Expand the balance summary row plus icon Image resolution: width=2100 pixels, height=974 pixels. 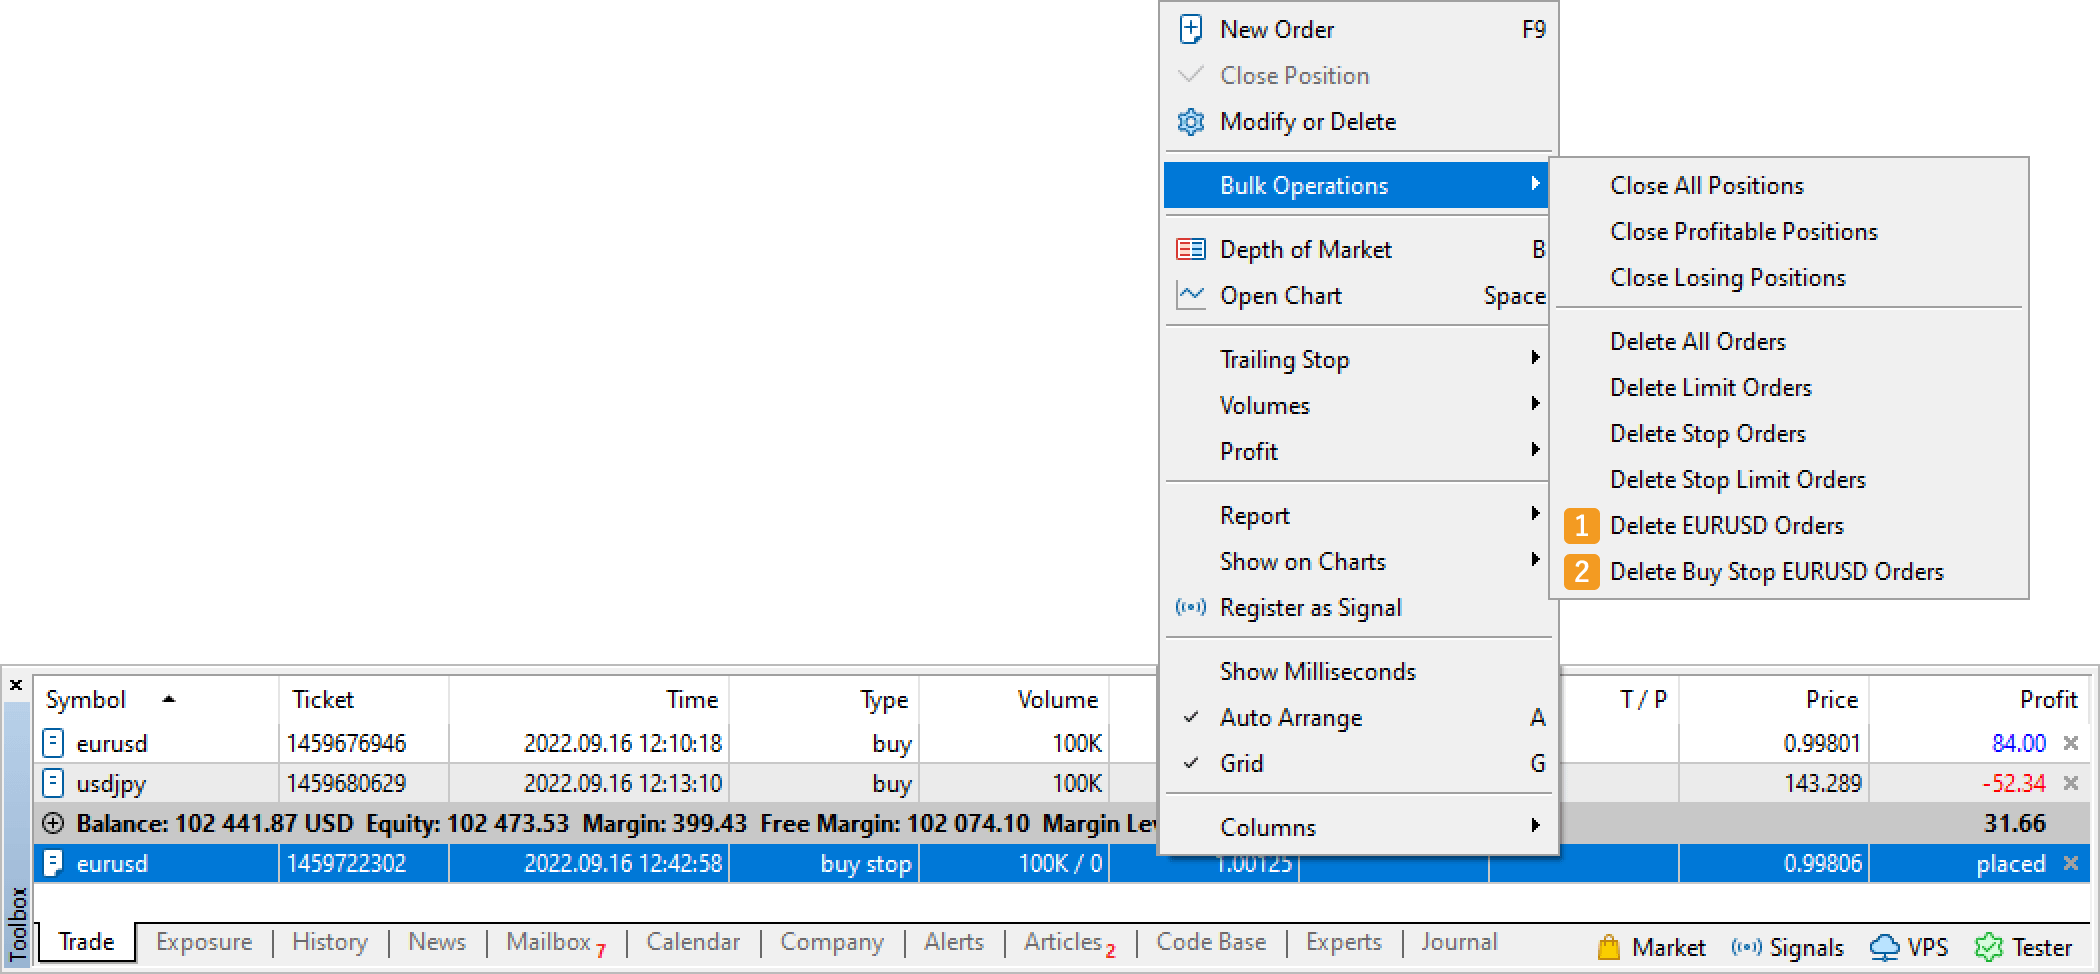coord(54,824)
